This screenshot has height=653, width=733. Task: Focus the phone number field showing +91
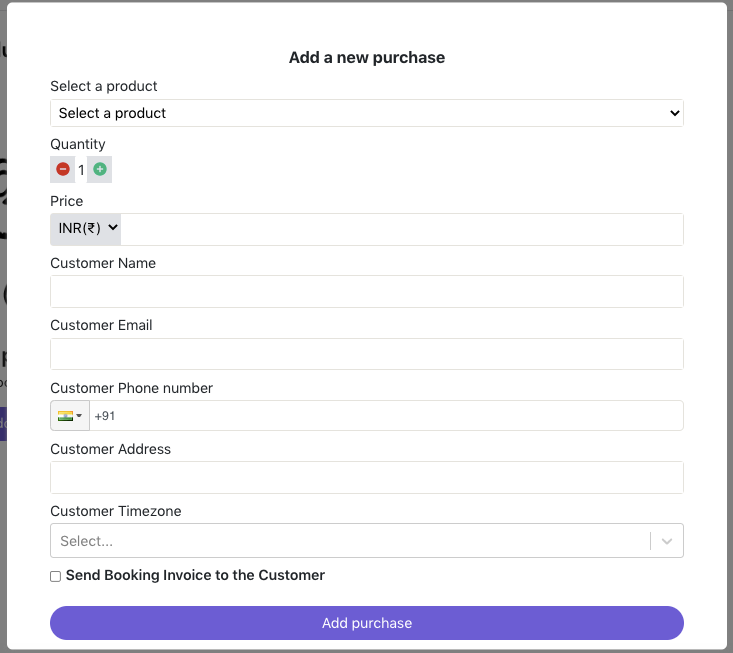coord(386,416)
